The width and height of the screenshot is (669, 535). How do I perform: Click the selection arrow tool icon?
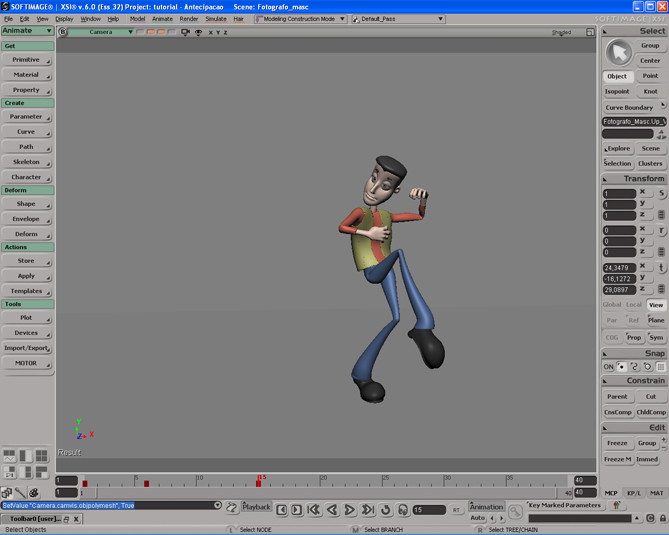(x=619, y=52)
